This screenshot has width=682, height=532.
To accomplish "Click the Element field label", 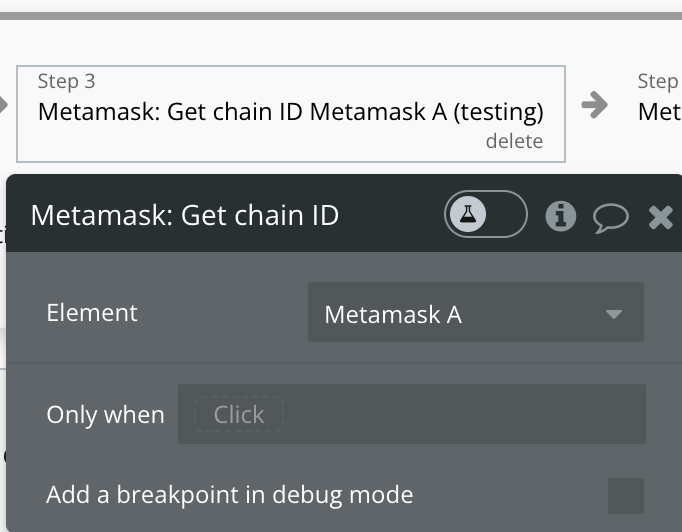I will (x=92, y=312).
